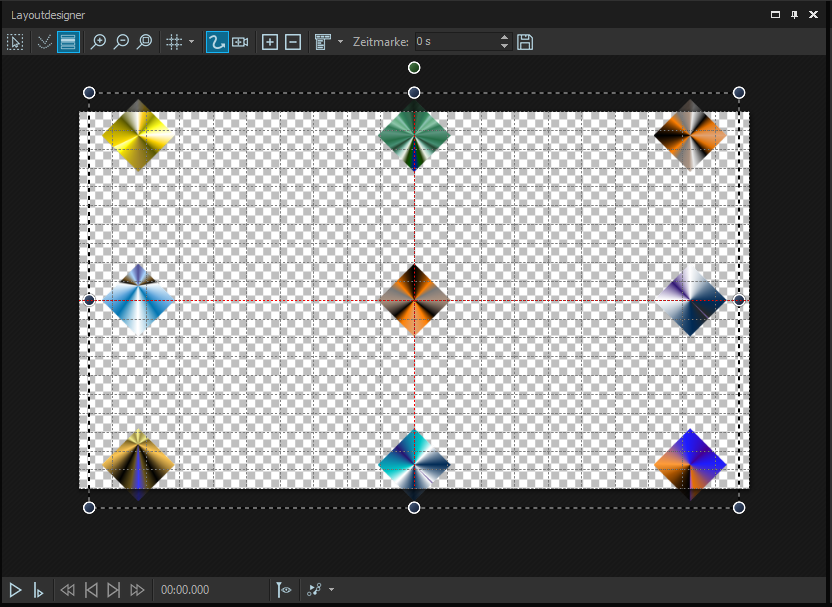Open the path nodes dropdown in bottom bar

tap(331, 590)
